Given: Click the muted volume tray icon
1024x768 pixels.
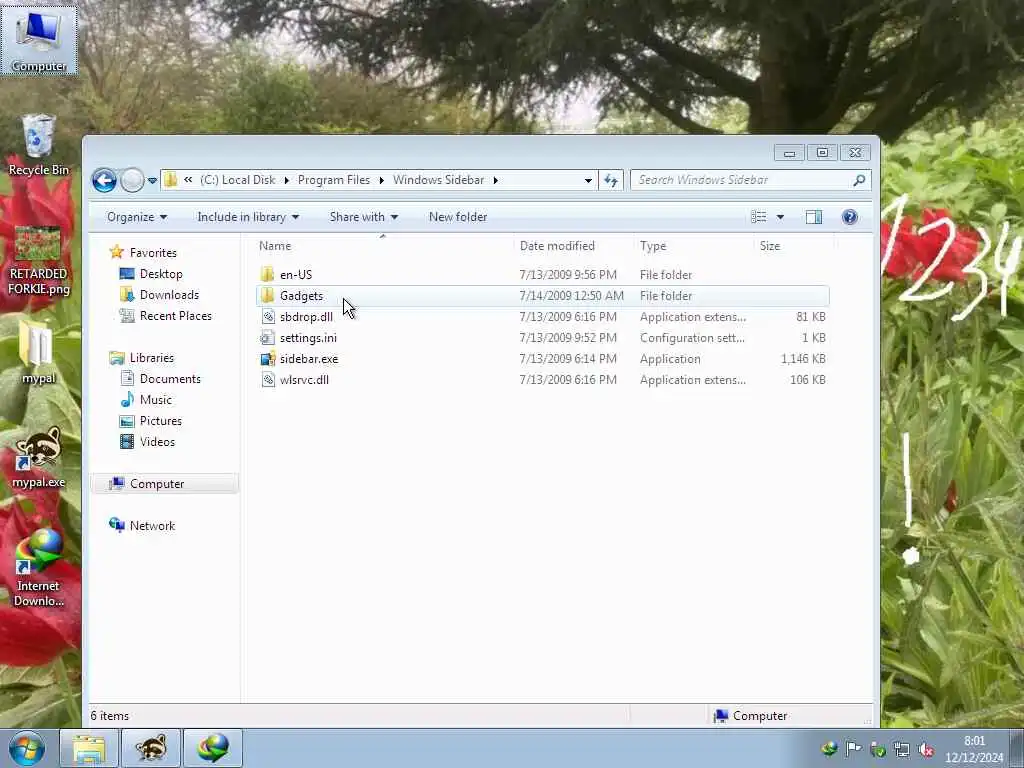Looking at the screenshot, I should point(926,749).
